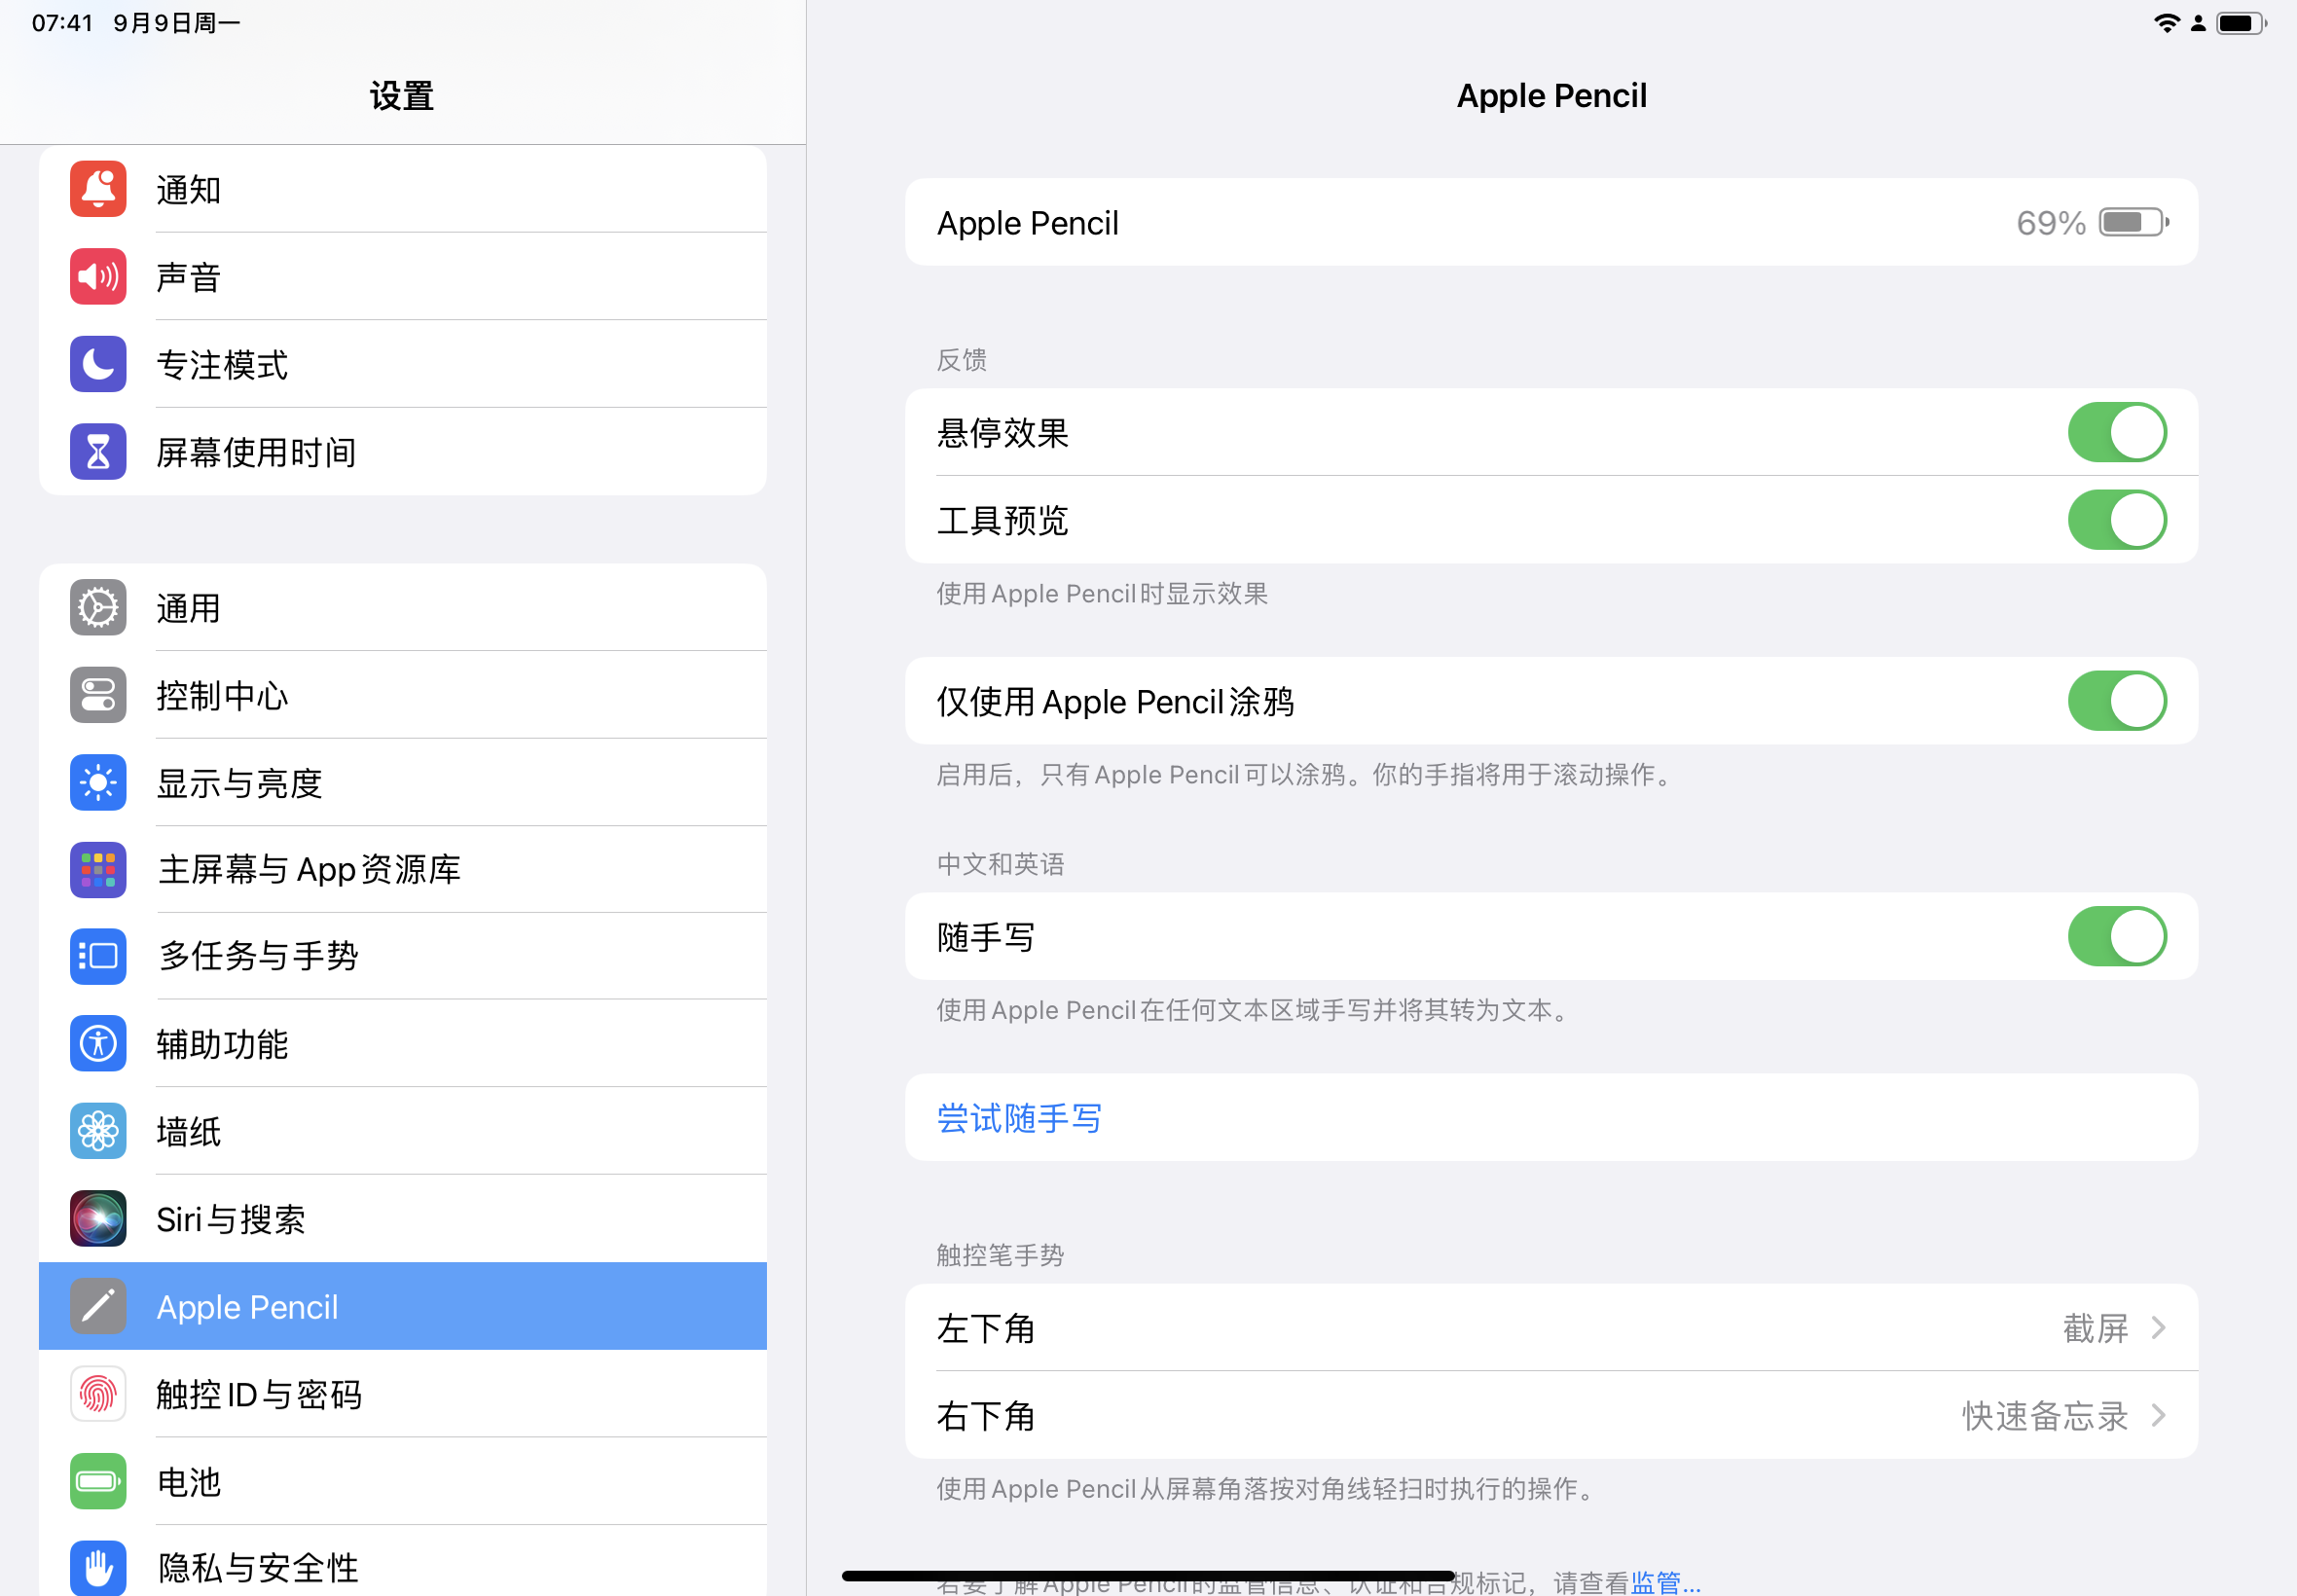2297x1596 pixels.
Task: Tap the 尝试随手写 link
Action: click(x=1019, y=1118)
